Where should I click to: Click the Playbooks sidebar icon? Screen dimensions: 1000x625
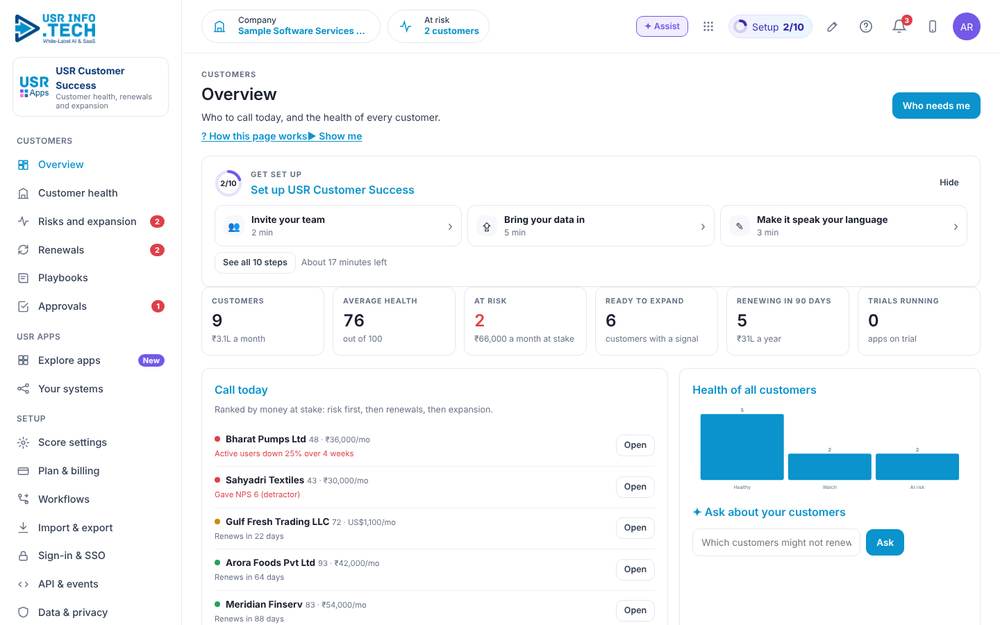click(x=23, y=278)
